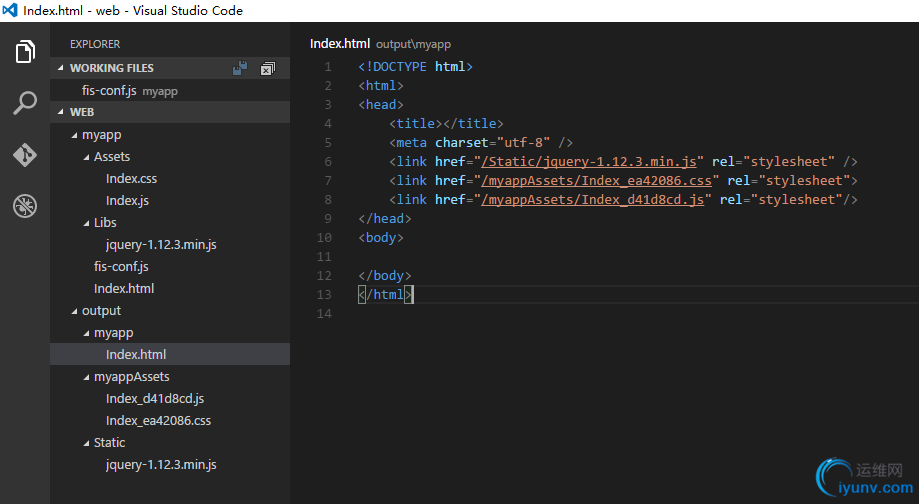Image resolution: width=919 pixels, height=504 pixels.
Task: Open the Git source control view
Action: click(x=25, y=155)
